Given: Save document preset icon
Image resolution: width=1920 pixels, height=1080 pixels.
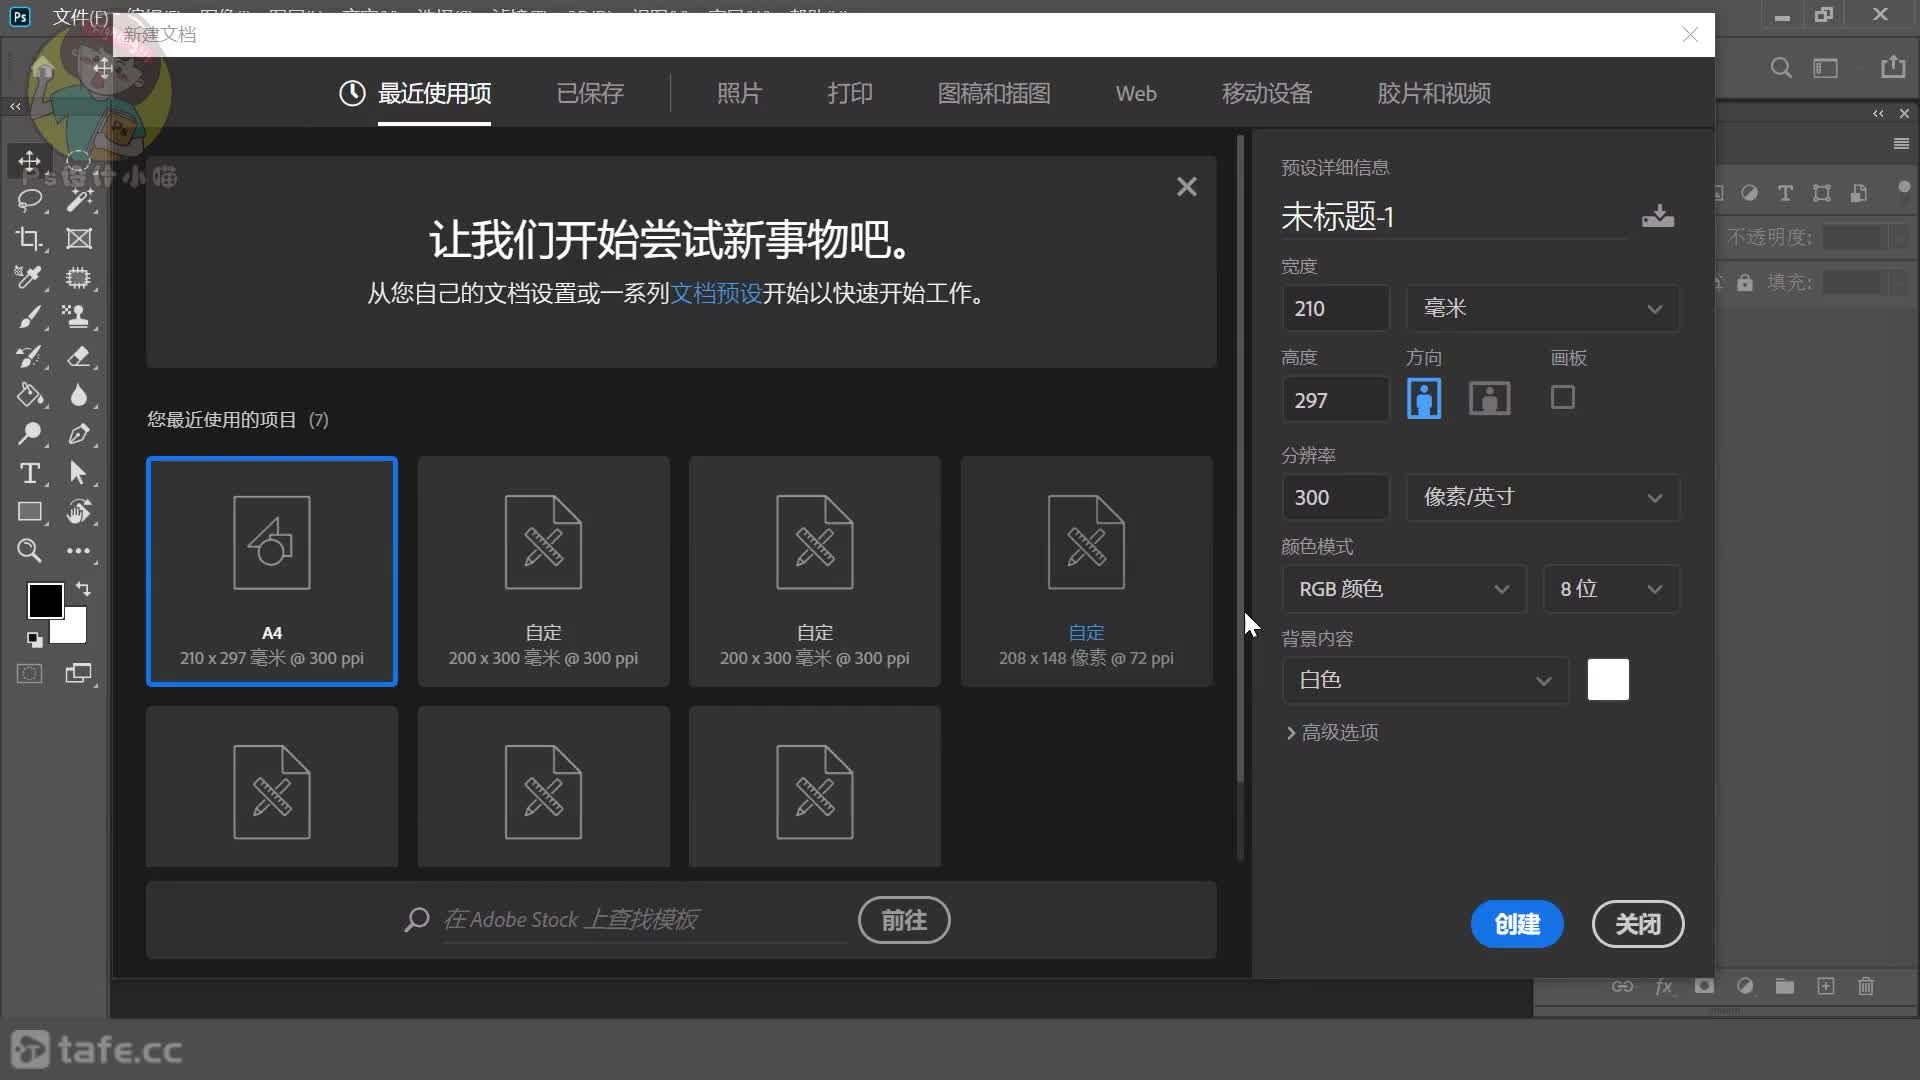Looking at the screenshot, I should coord(1658,216).
